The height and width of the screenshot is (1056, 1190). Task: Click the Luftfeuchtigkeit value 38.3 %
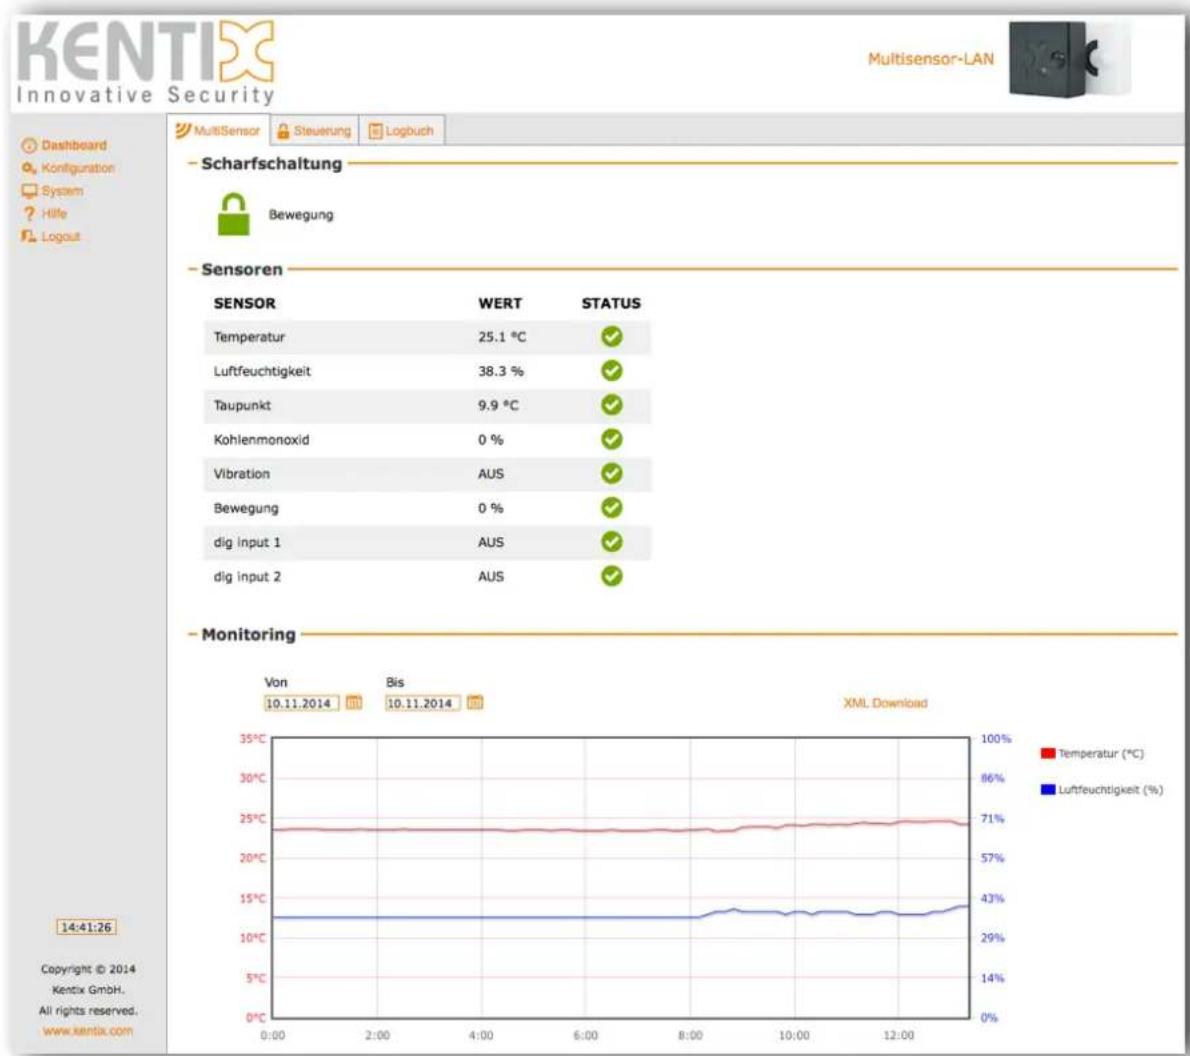[501, 370]
